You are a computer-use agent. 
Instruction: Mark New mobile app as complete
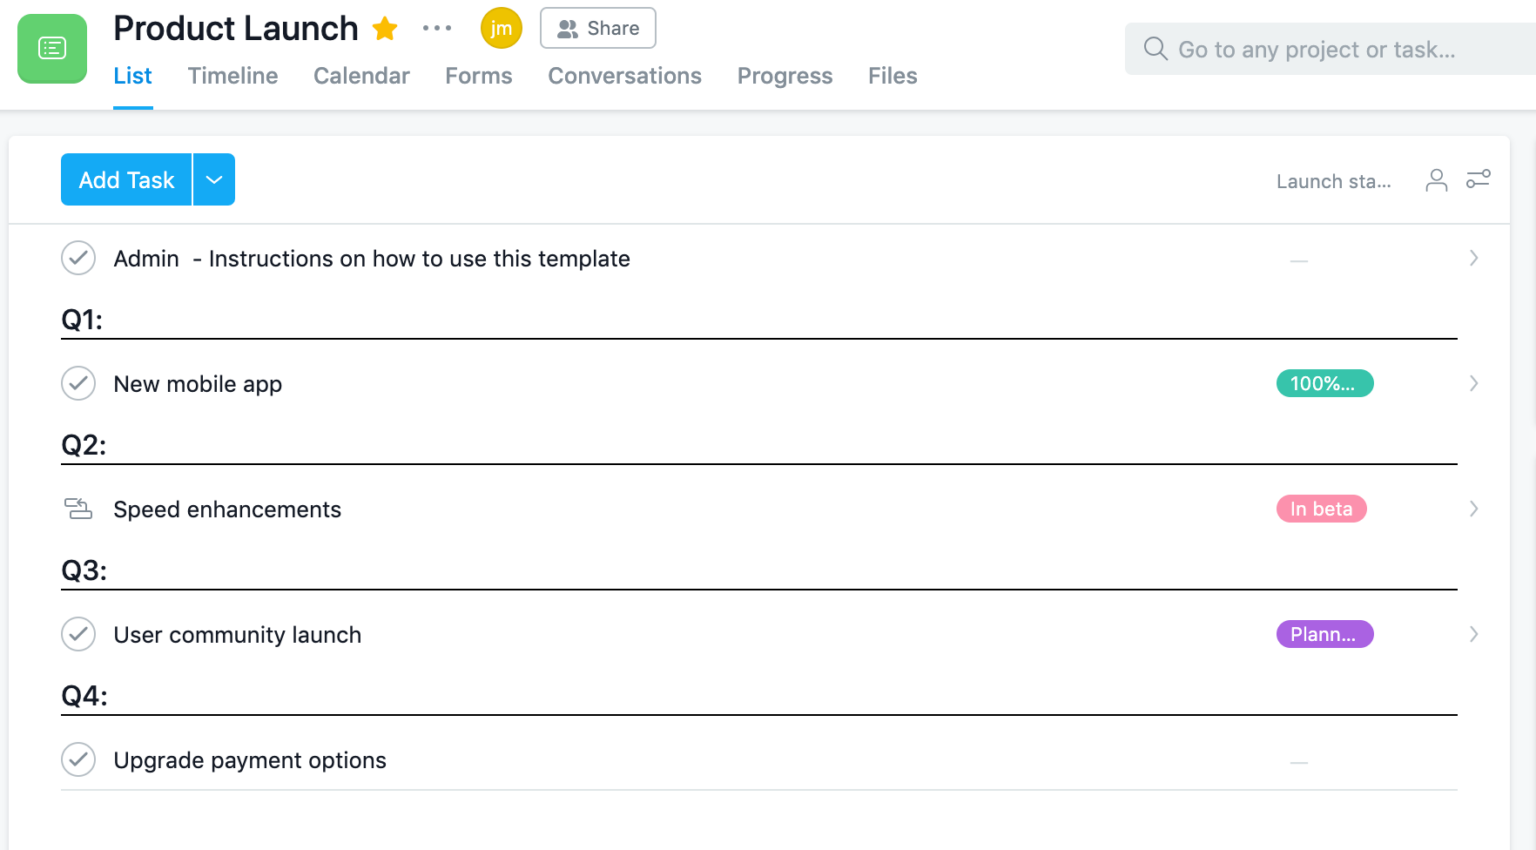78,383
